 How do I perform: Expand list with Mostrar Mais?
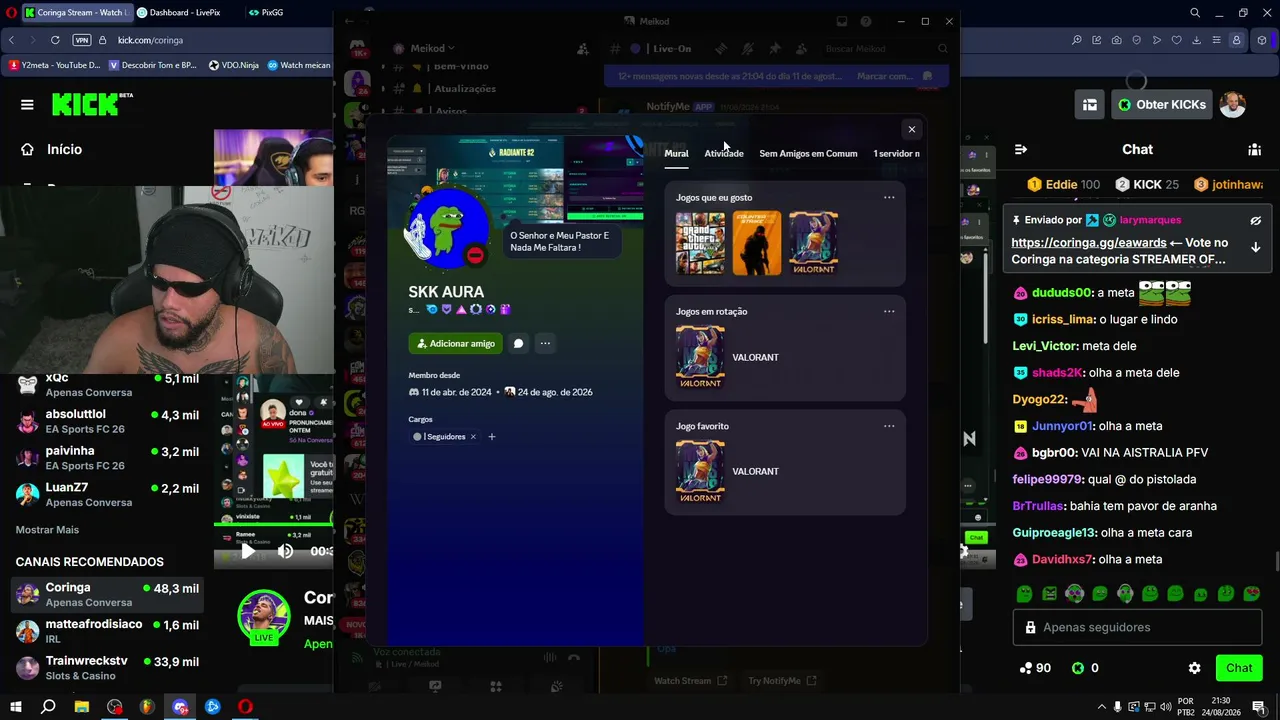[x=47, y=530]
